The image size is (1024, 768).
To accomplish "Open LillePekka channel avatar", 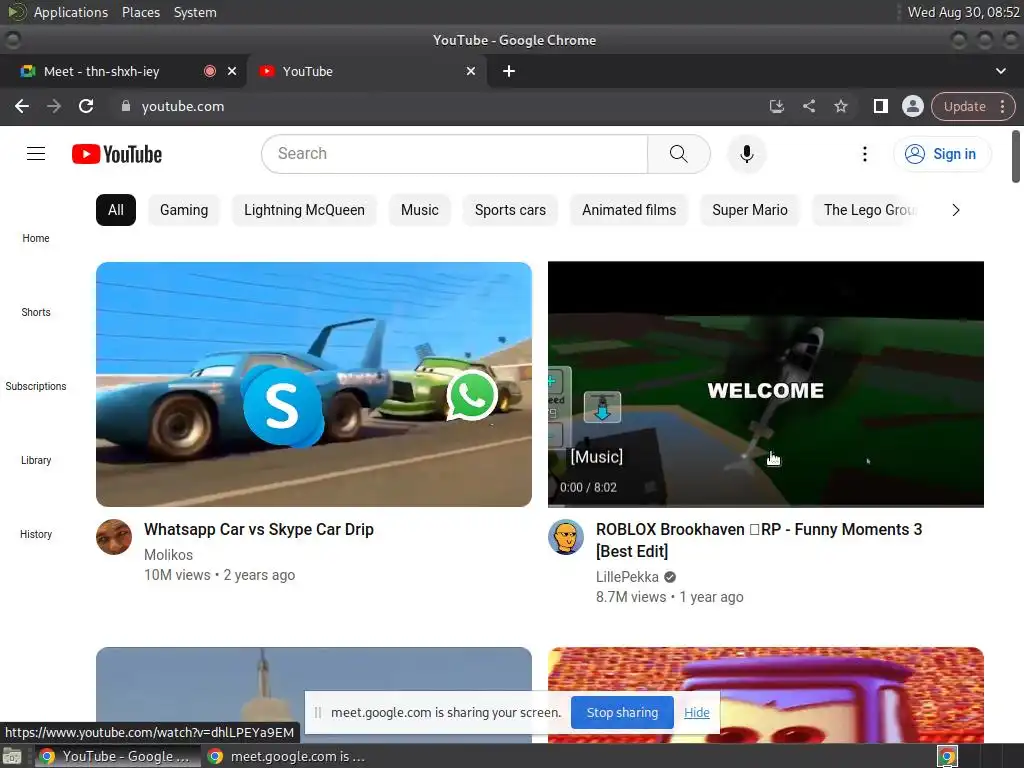I will (x=566, y=537).
